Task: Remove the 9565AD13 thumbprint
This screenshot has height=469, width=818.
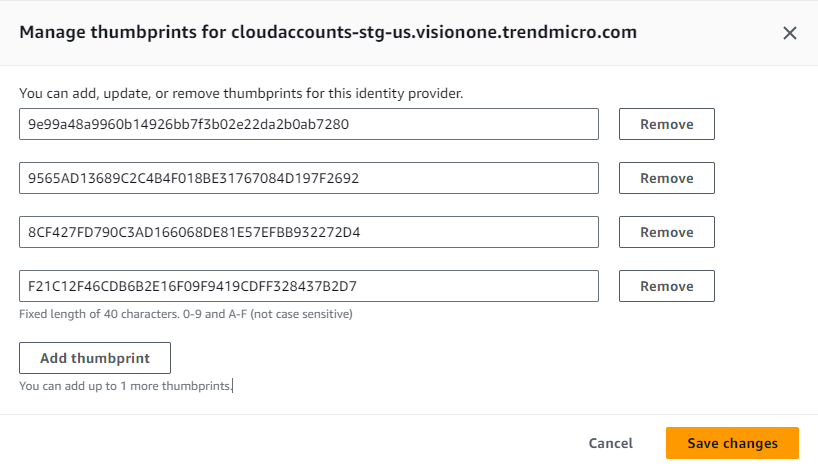Action: [666, 179]
